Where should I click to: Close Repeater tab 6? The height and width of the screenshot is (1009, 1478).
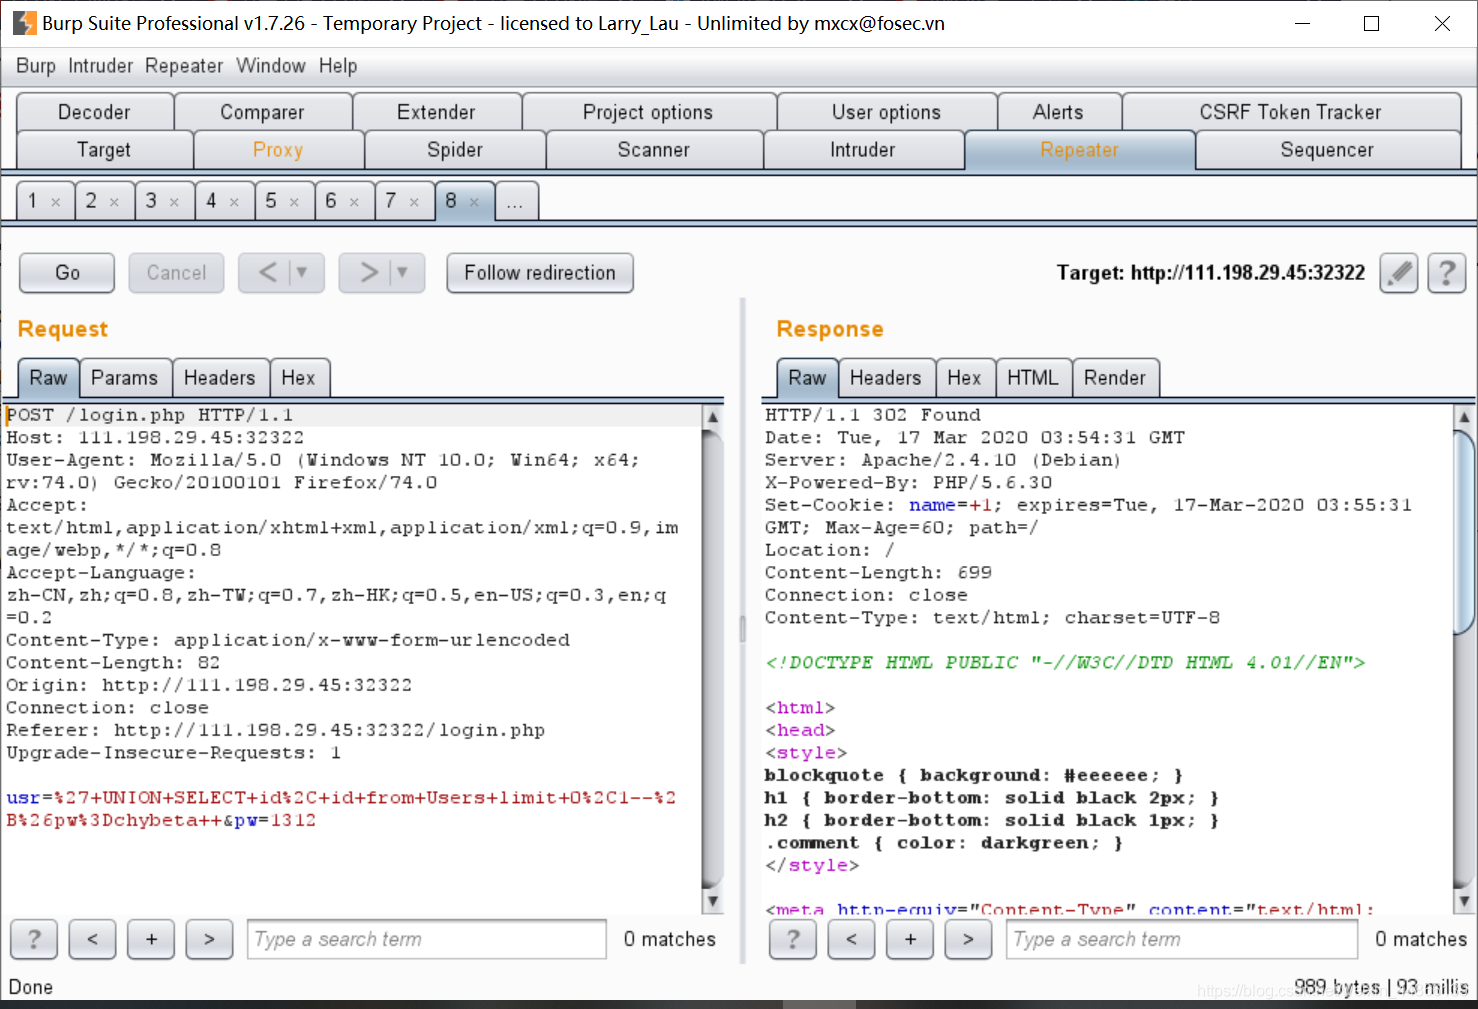pos(355,202)
